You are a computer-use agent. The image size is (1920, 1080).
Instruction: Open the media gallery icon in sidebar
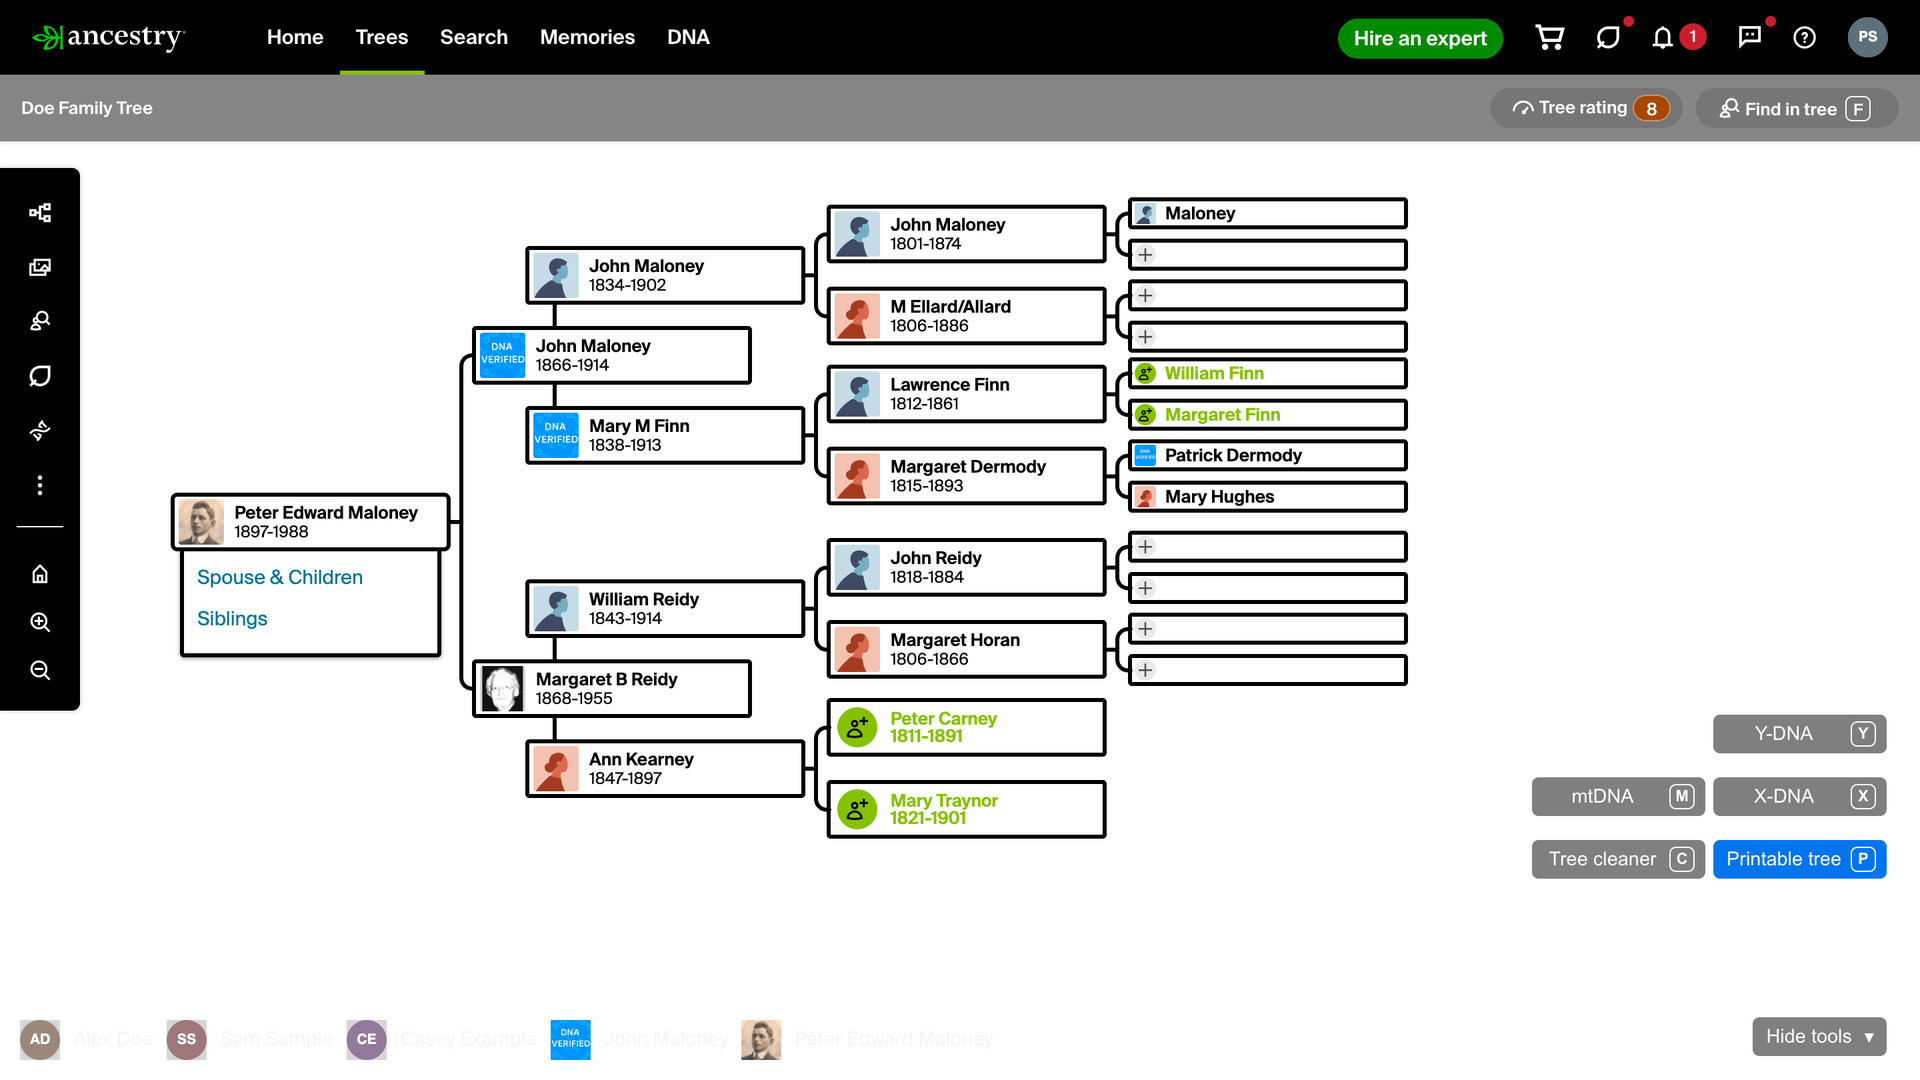pos(40,267)
